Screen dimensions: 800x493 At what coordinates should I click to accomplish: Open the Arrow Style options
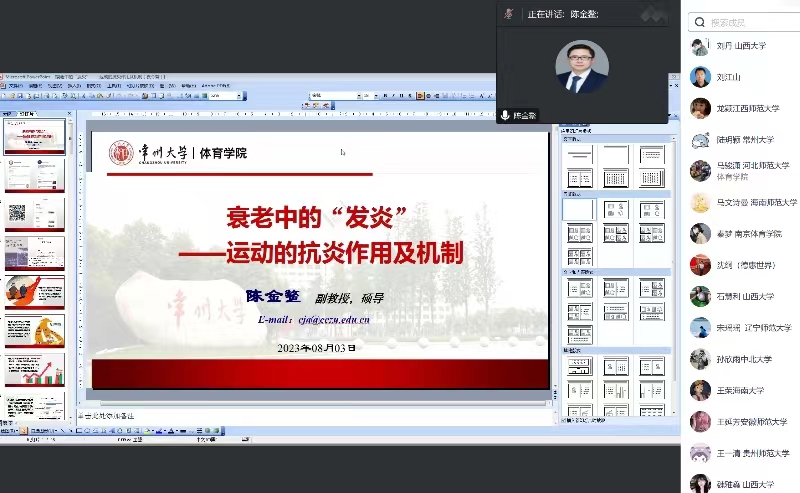[x=199, y=431]
